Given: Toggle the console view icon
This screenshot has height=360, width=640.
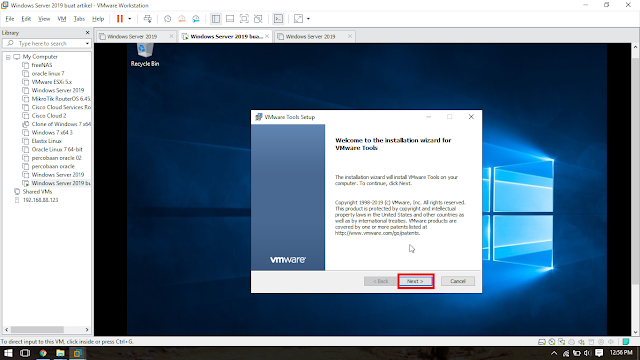Looking at the screenshot, I should pos(278,19).
